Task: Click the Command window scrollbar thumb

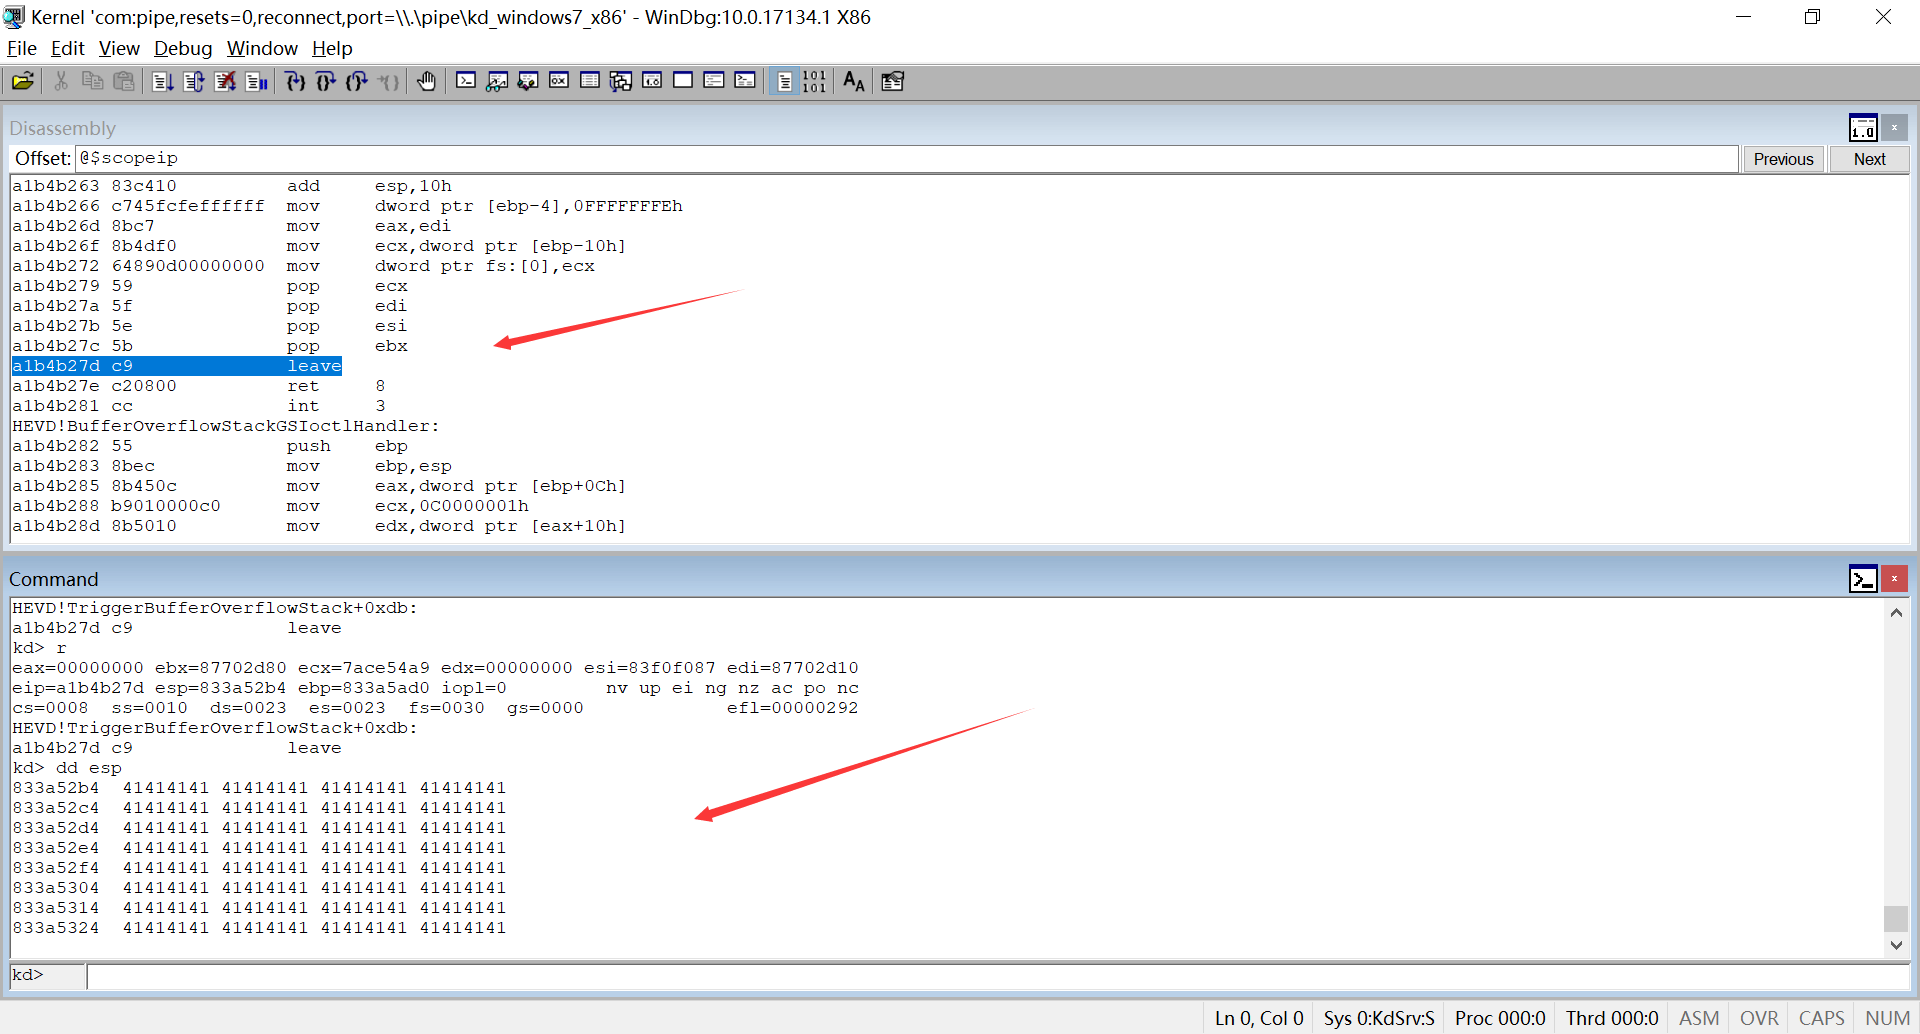Action: point(1896,918)
